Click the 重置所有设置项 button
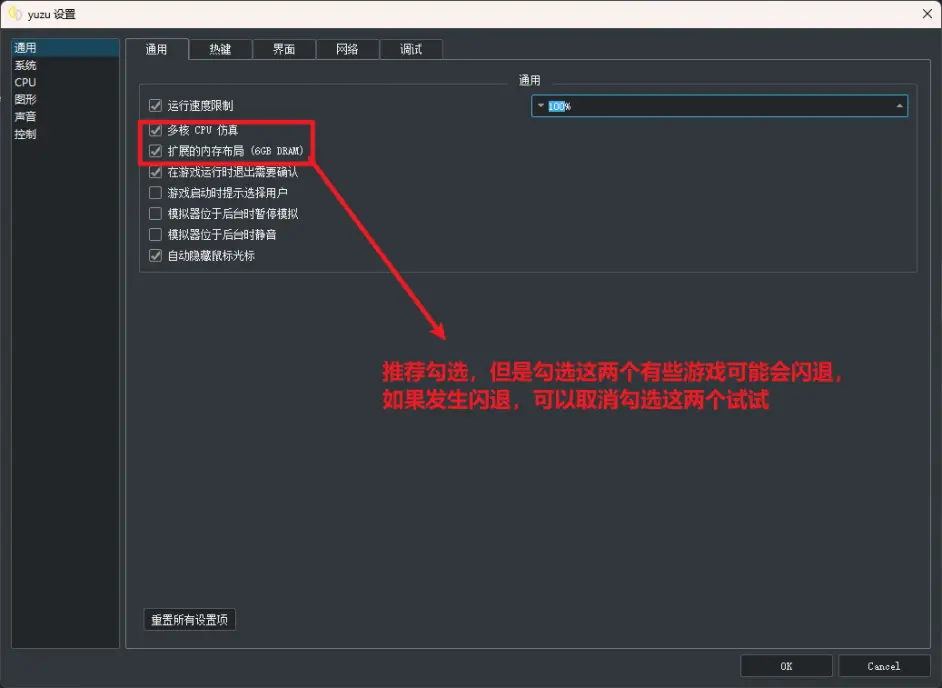This screenshot has width=942, height=688. (190, 620)
